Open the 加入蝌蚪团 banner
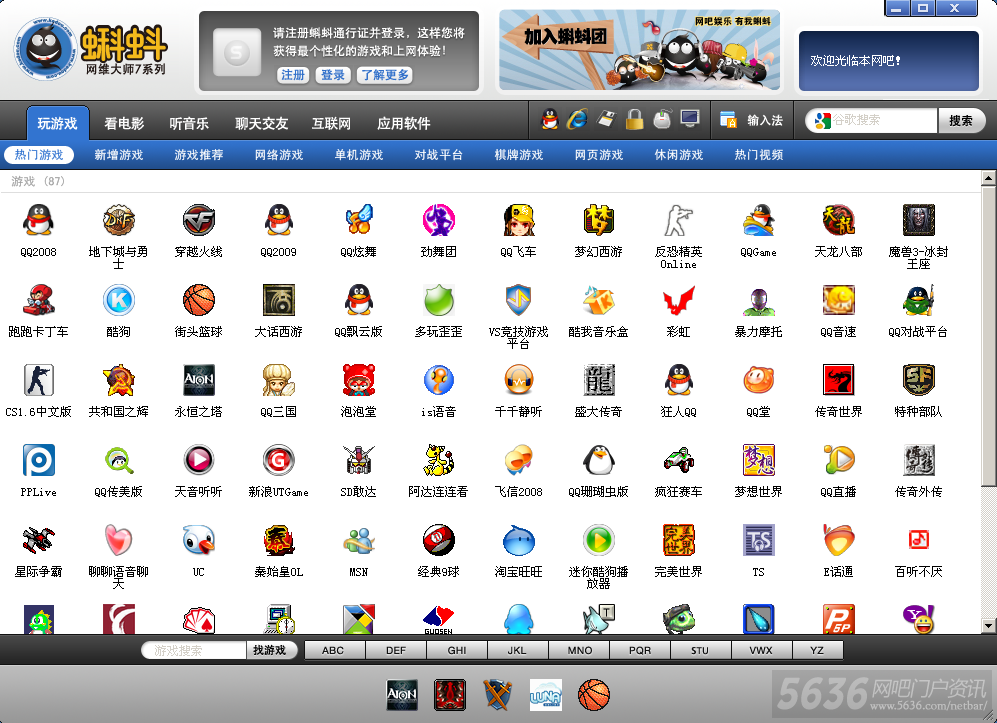The image size is (997, 723). [x=639, y=50]
